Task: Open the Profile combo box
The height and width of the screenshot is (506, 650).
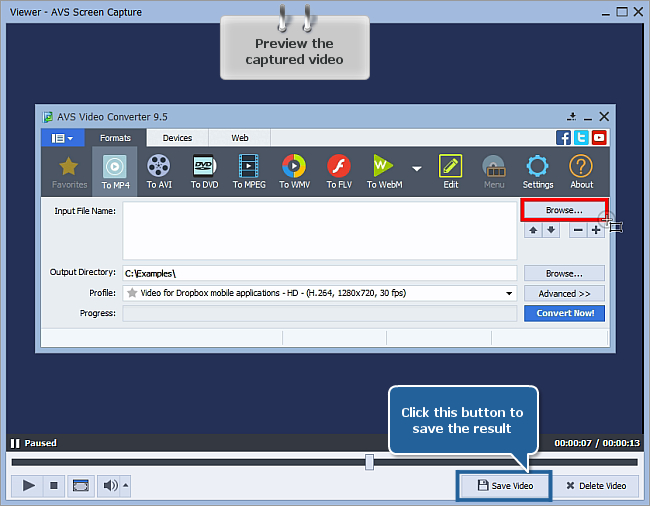Action: point(320,293)
